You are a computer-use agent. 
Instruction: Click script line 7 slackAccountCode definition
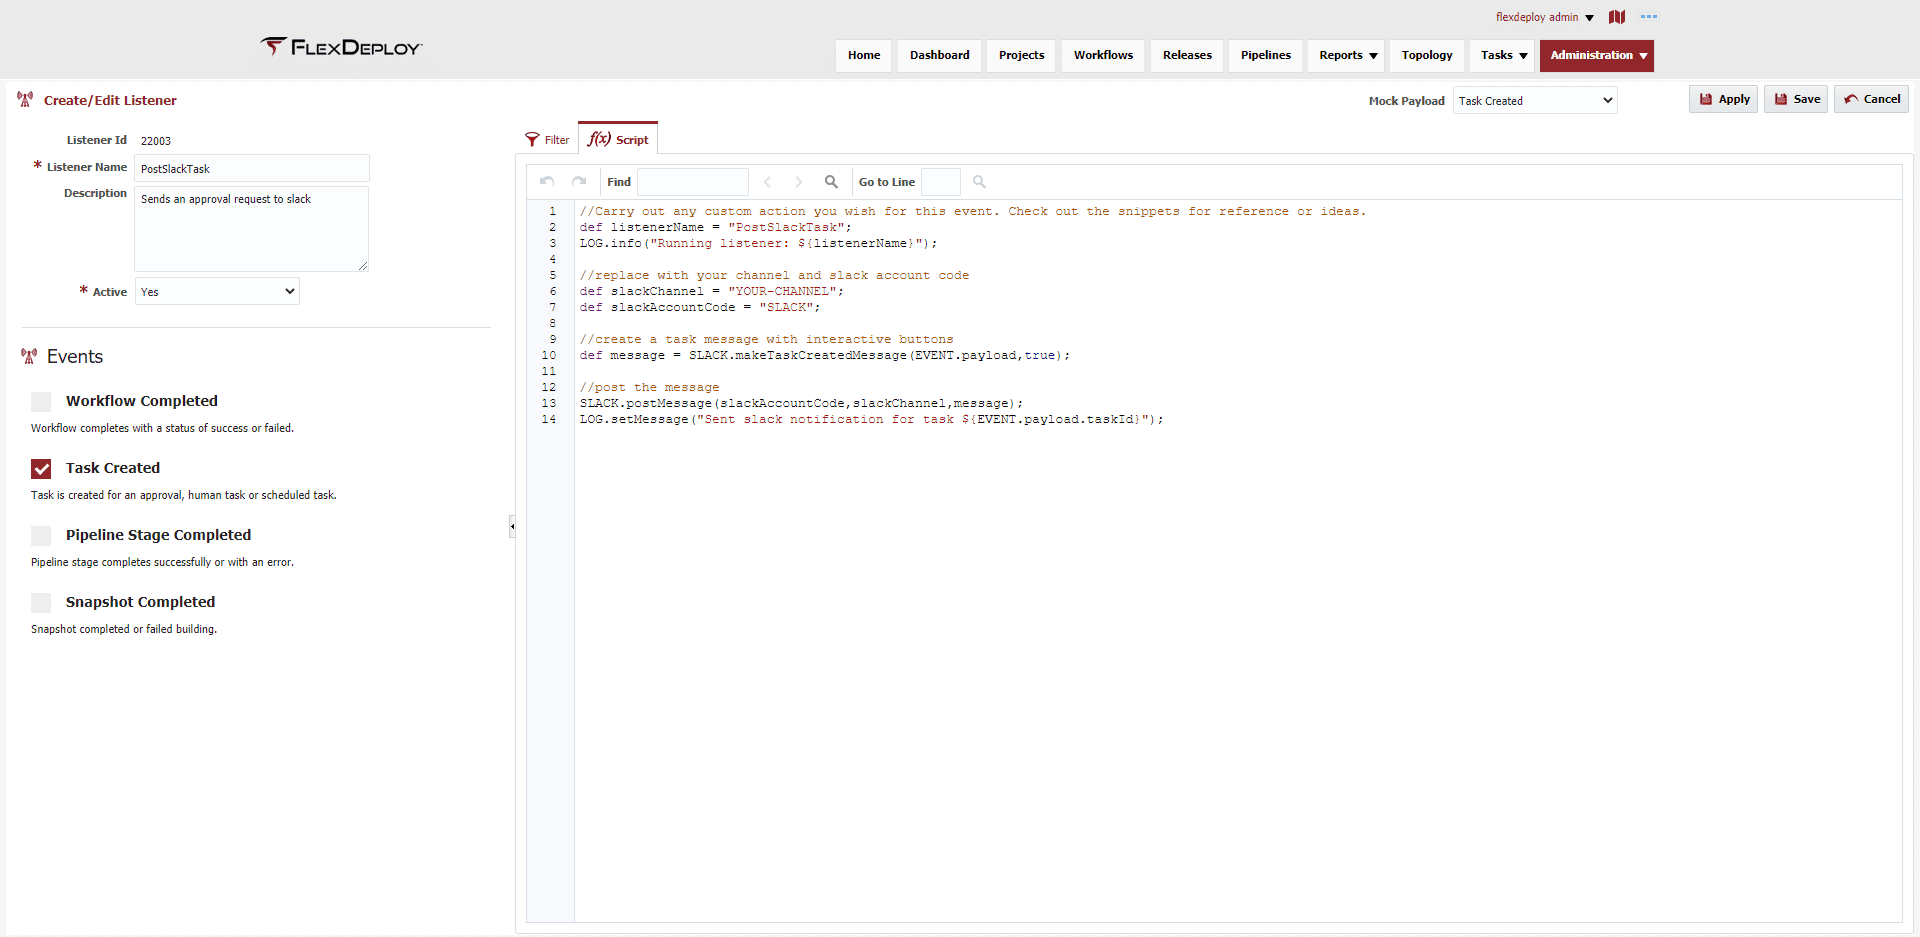point(700,307)
